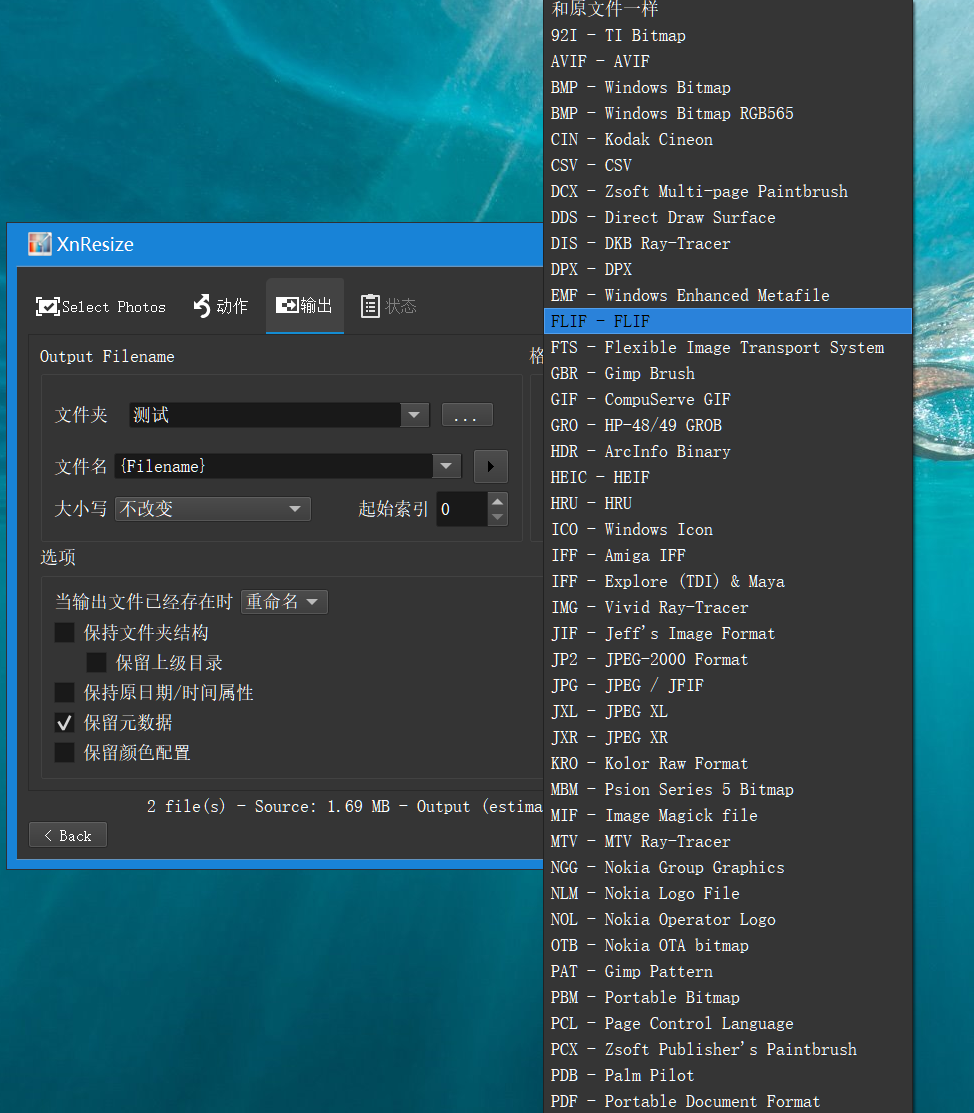974x1113 pixels.
Task: Pick IFF - Explore (TDI) & Maya
Action: pyautogui.click(x=728, y=581)
